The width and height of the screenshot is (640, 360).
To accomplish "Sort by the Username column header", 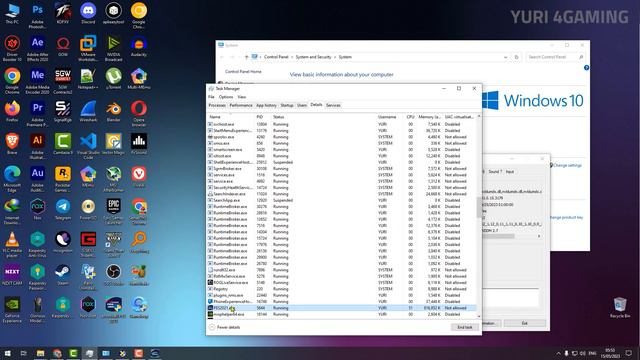I will [390, 117].
